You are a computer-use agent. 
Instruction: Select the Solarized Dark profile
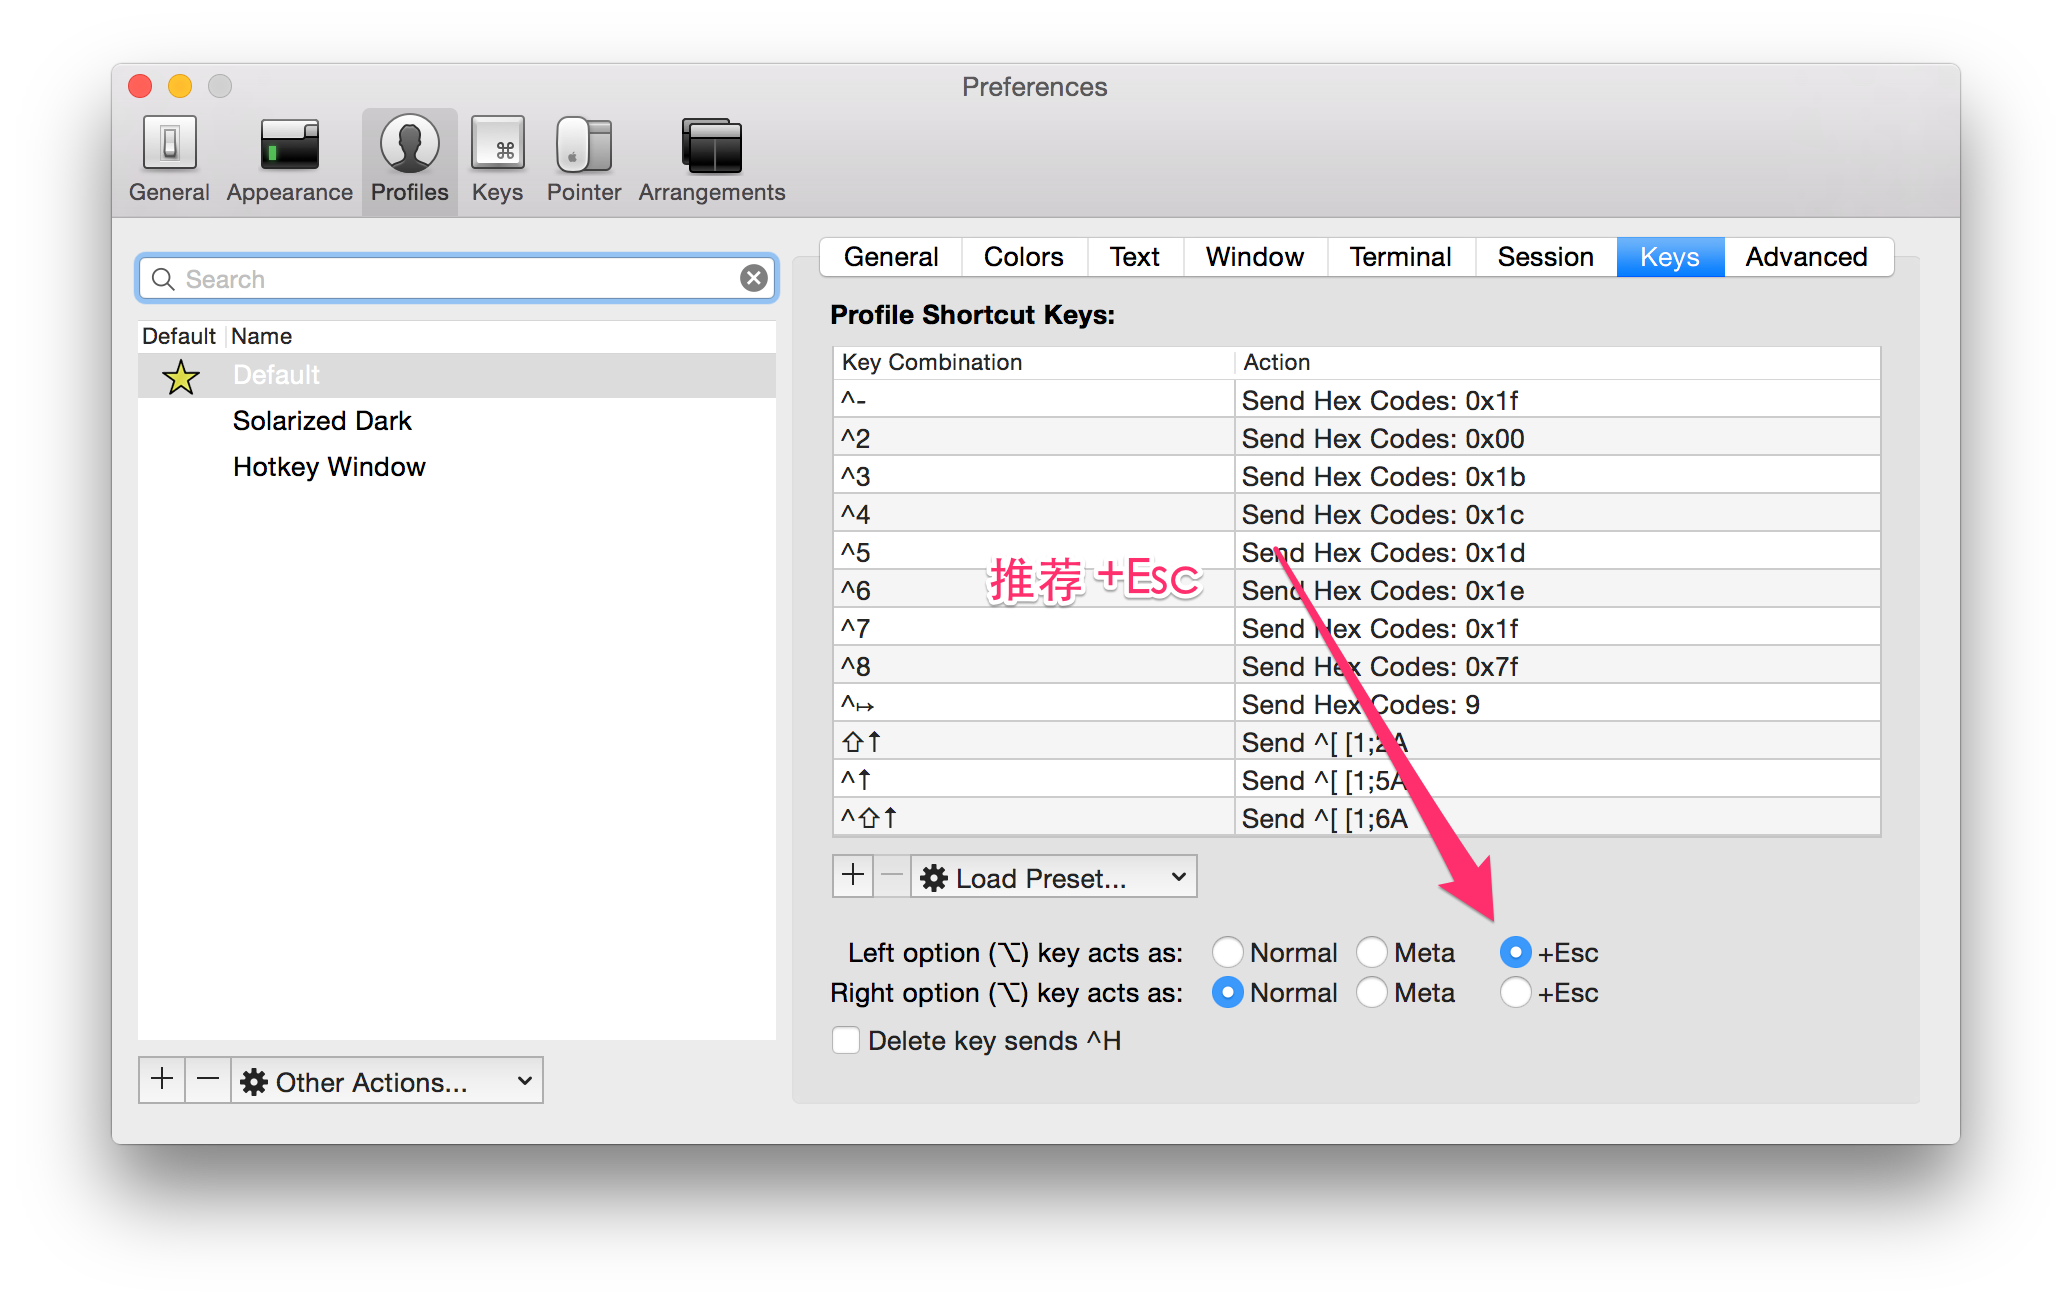point(322,420)
